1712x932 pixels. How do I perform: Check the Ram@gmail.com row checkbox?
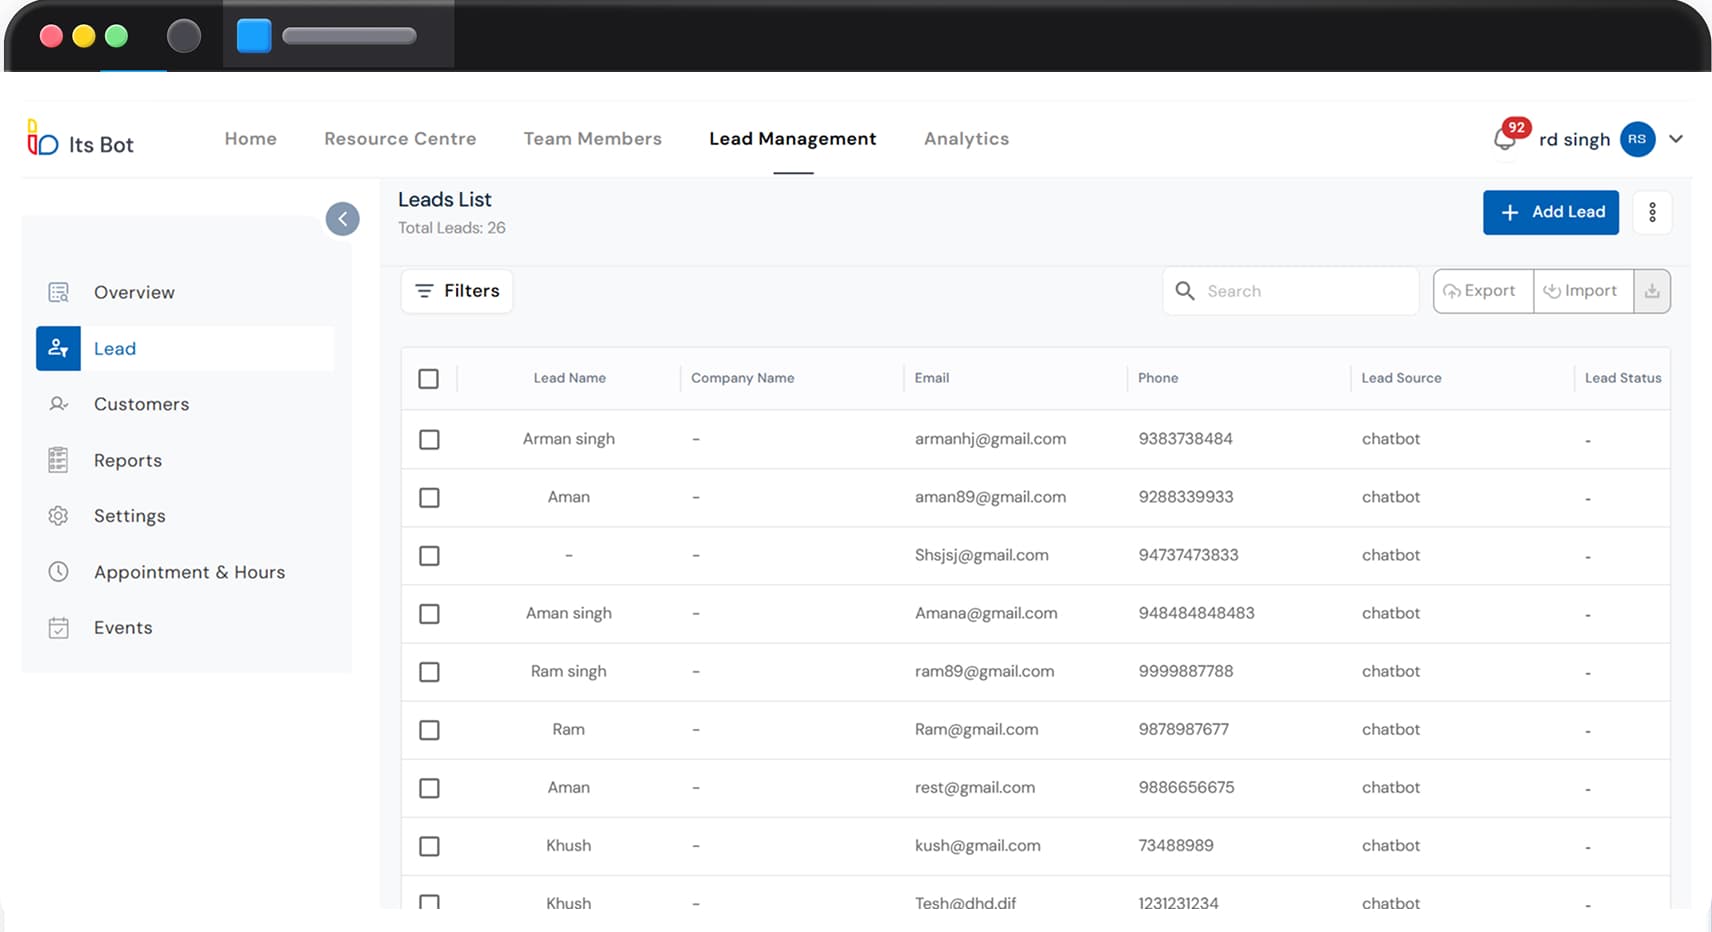(x=429, y=730)
